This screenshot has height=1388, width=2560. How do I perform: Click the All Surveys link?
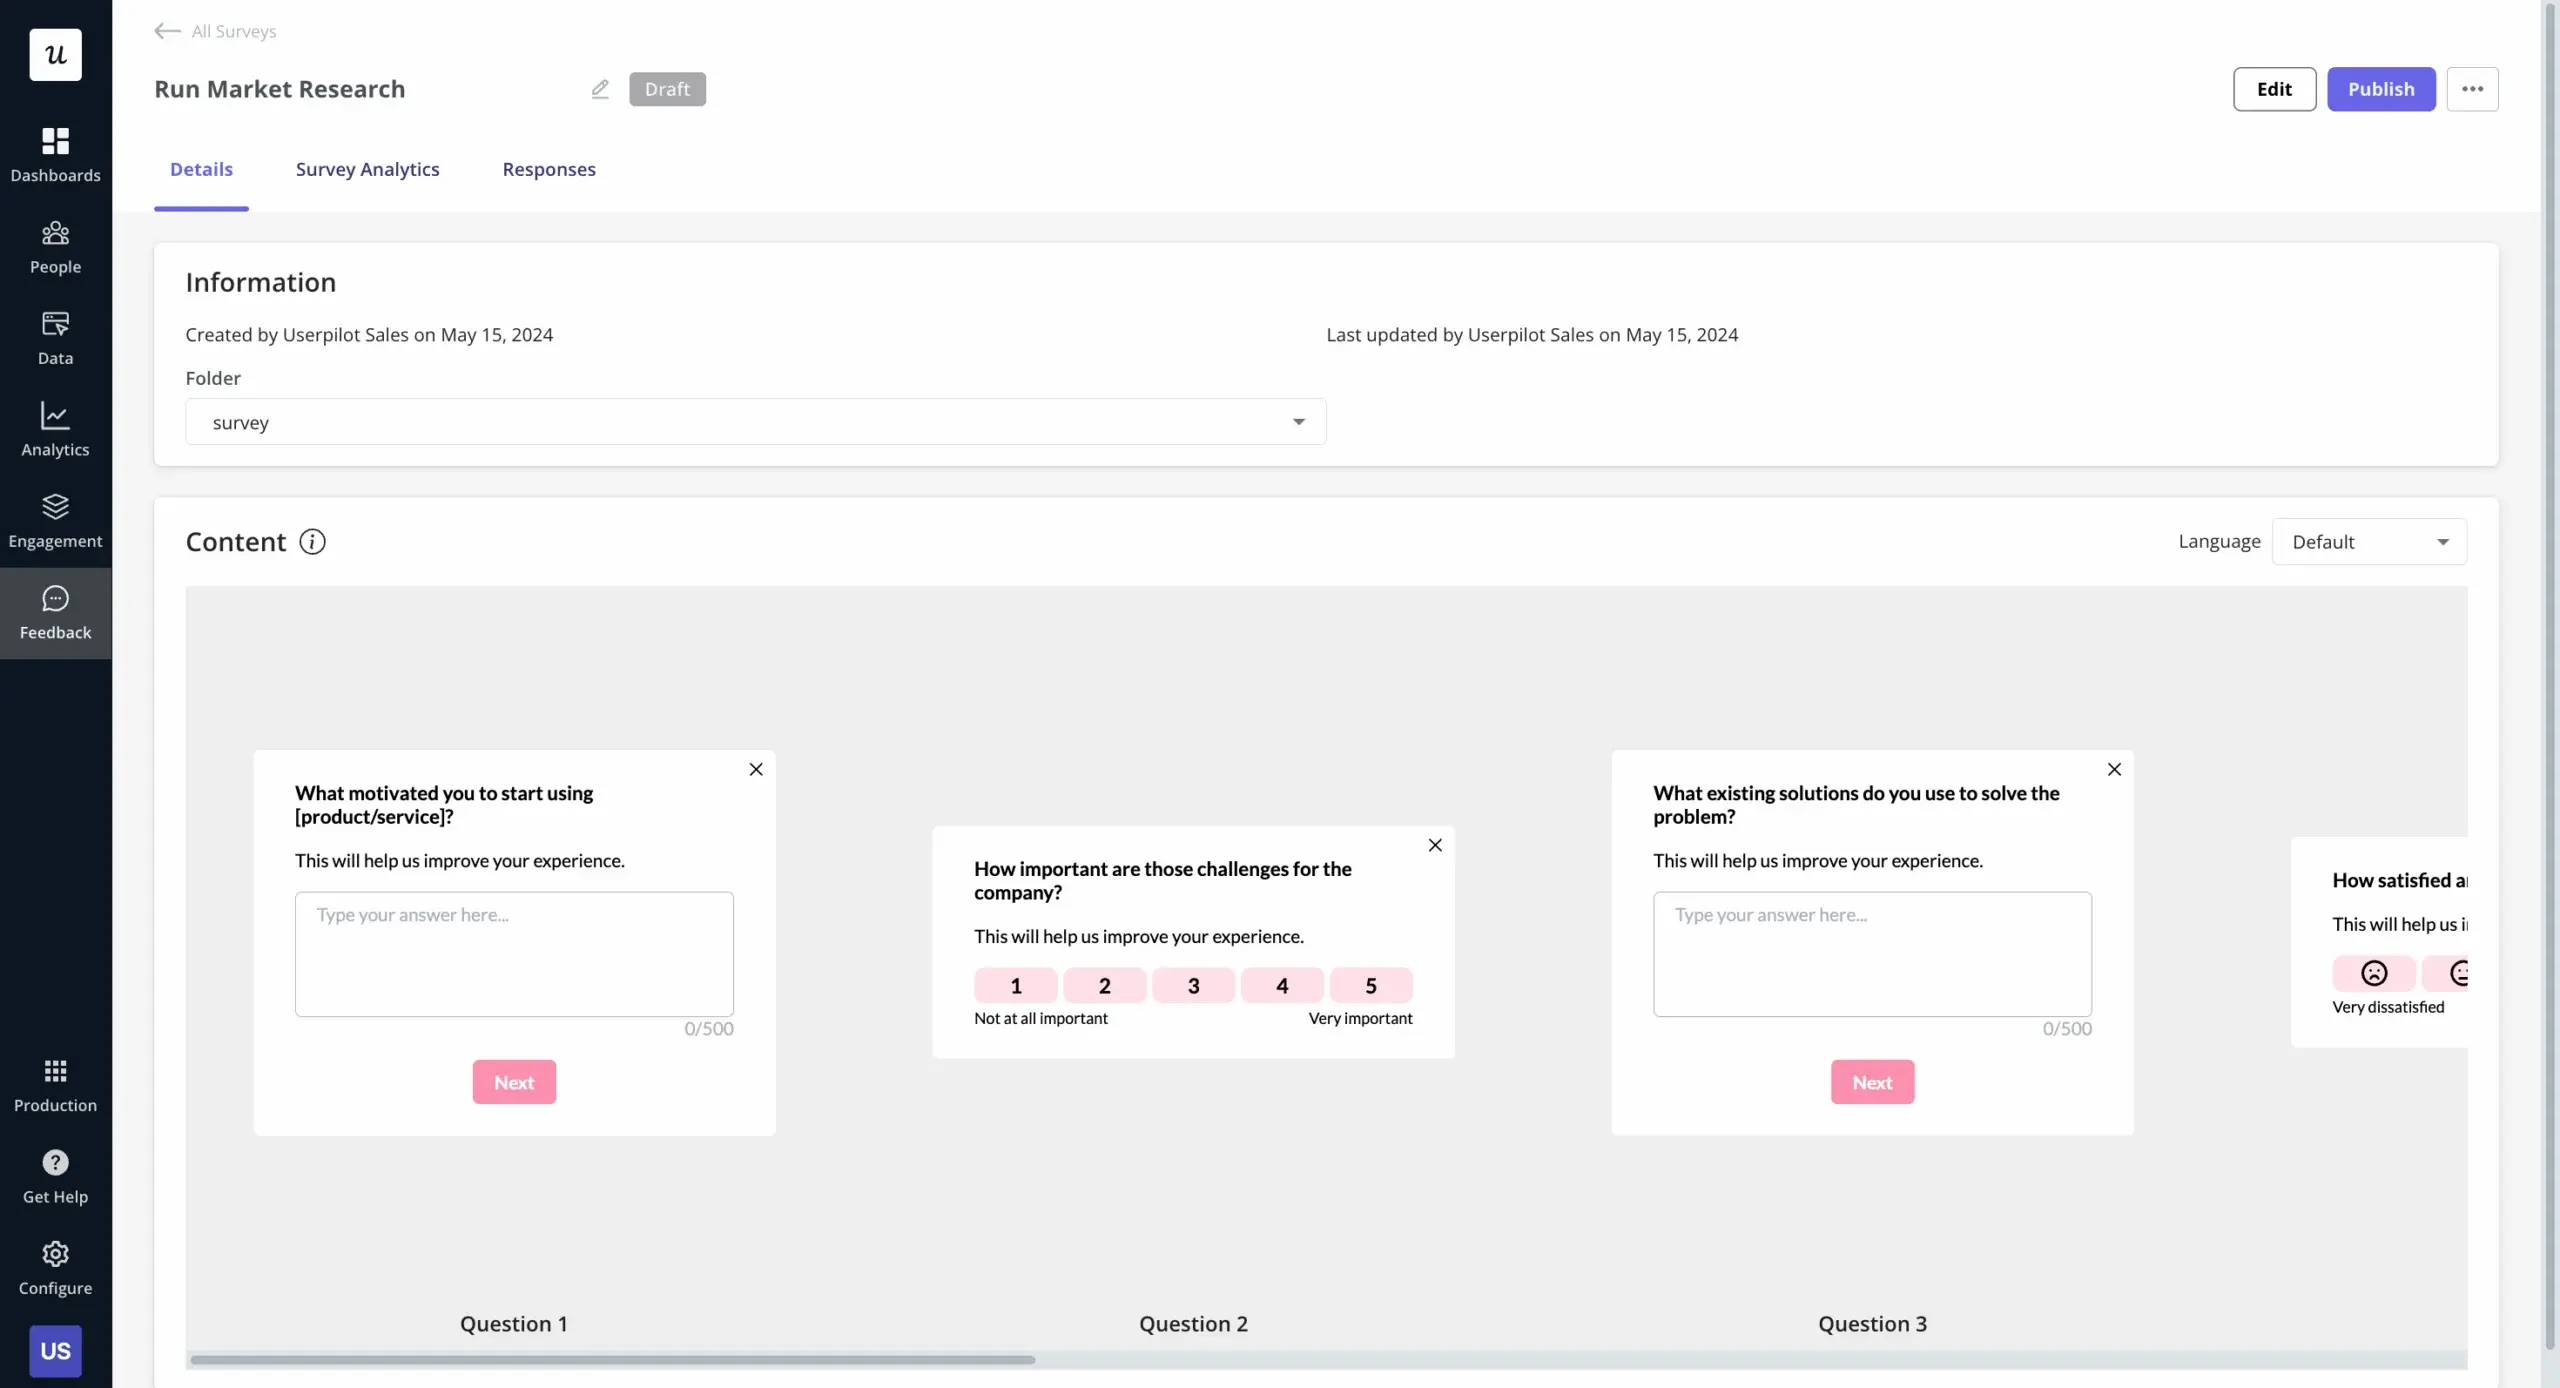[x=234, y=31]
